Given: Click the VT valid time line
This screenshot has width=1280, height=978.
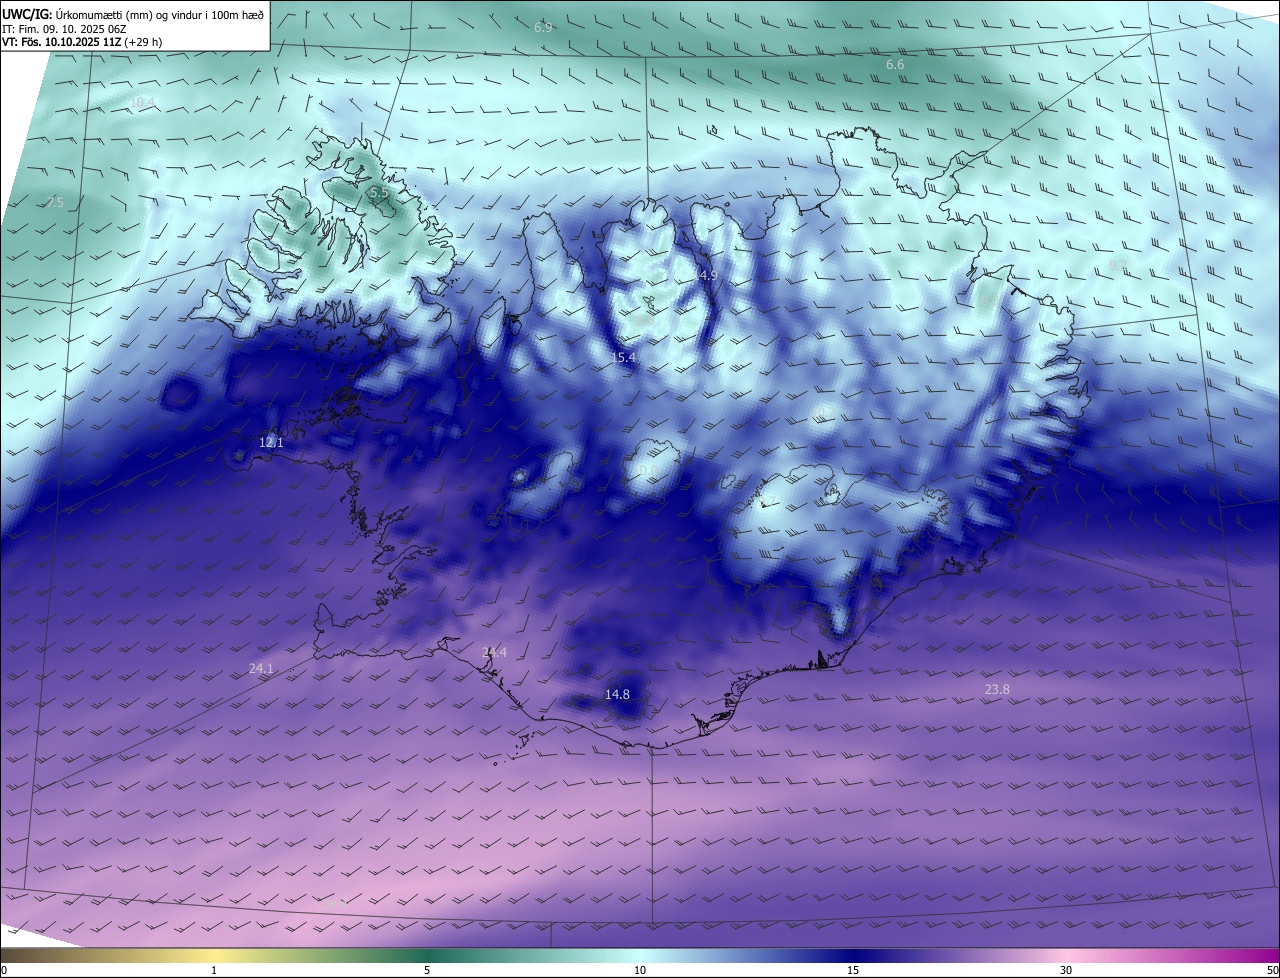Looking at the screenshot, I should point(82,42).
